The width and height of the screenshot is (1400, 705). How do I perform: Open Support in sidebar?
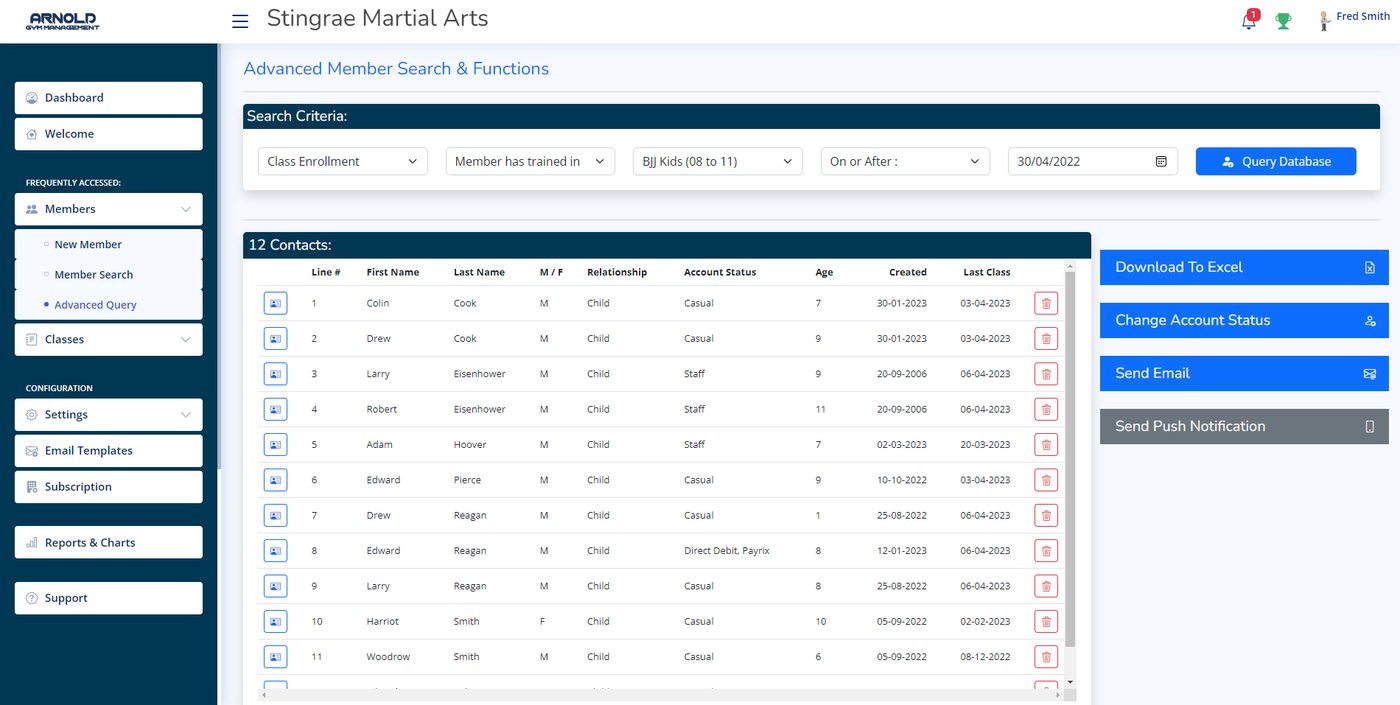click(108, 598)
